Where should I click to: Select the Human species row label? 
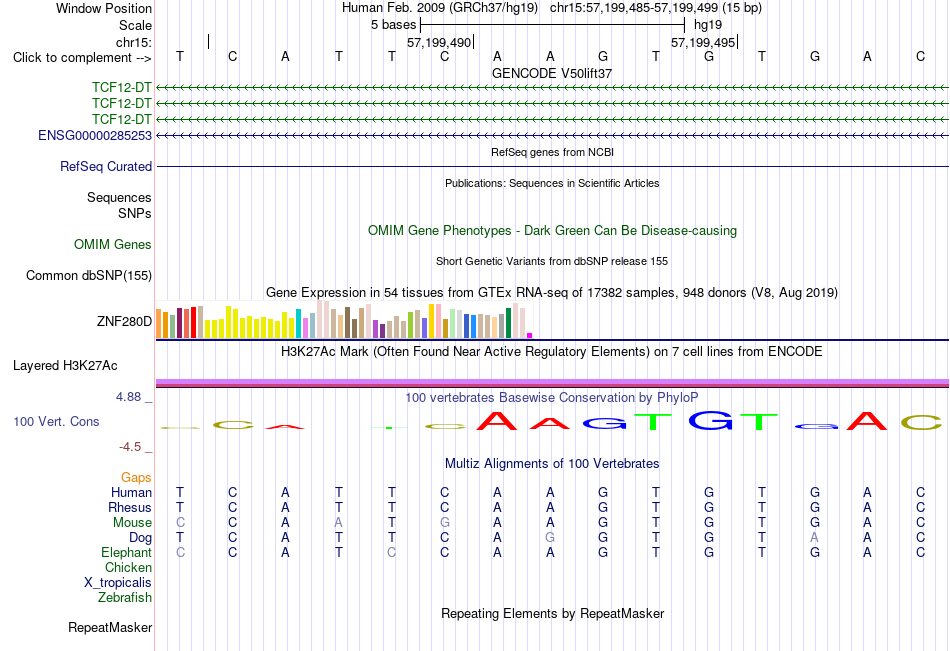(131, 492)
